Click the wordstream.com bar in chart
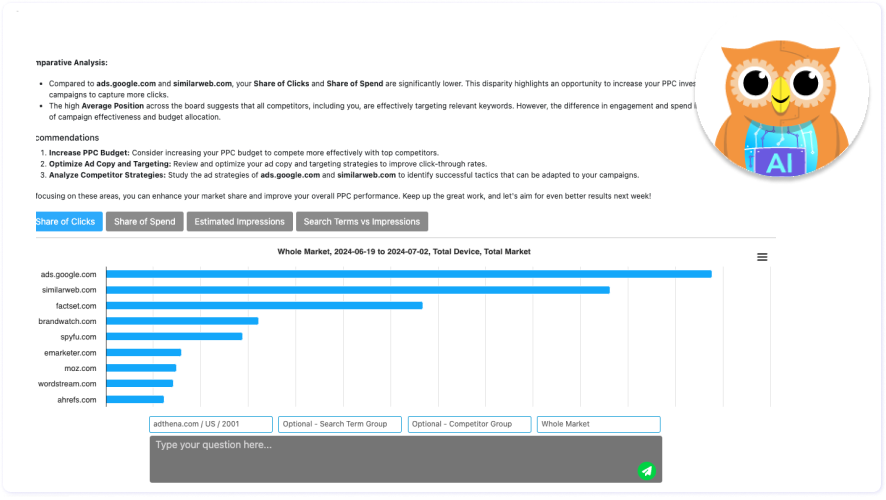The height and width of the screenshot is (500, 886). tap(140, 384)
